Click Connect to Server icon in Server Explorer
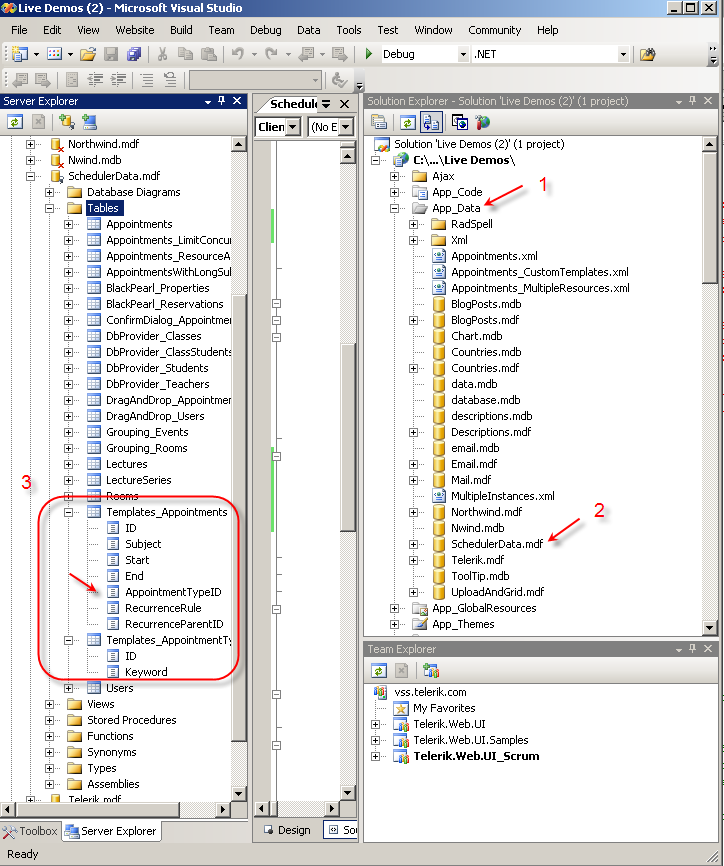The width and height of the screenshot is (724, 866). tap(89, 122)
